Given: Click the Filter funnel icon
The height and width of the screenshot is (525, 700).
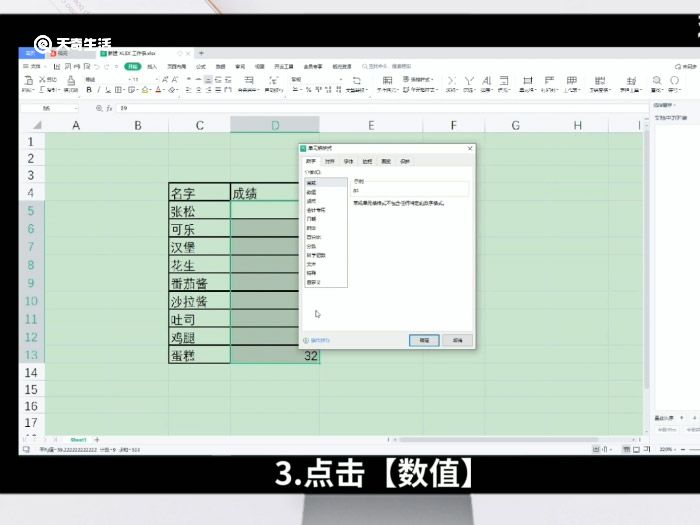Looking at the screenshot, I should point(469,80).
